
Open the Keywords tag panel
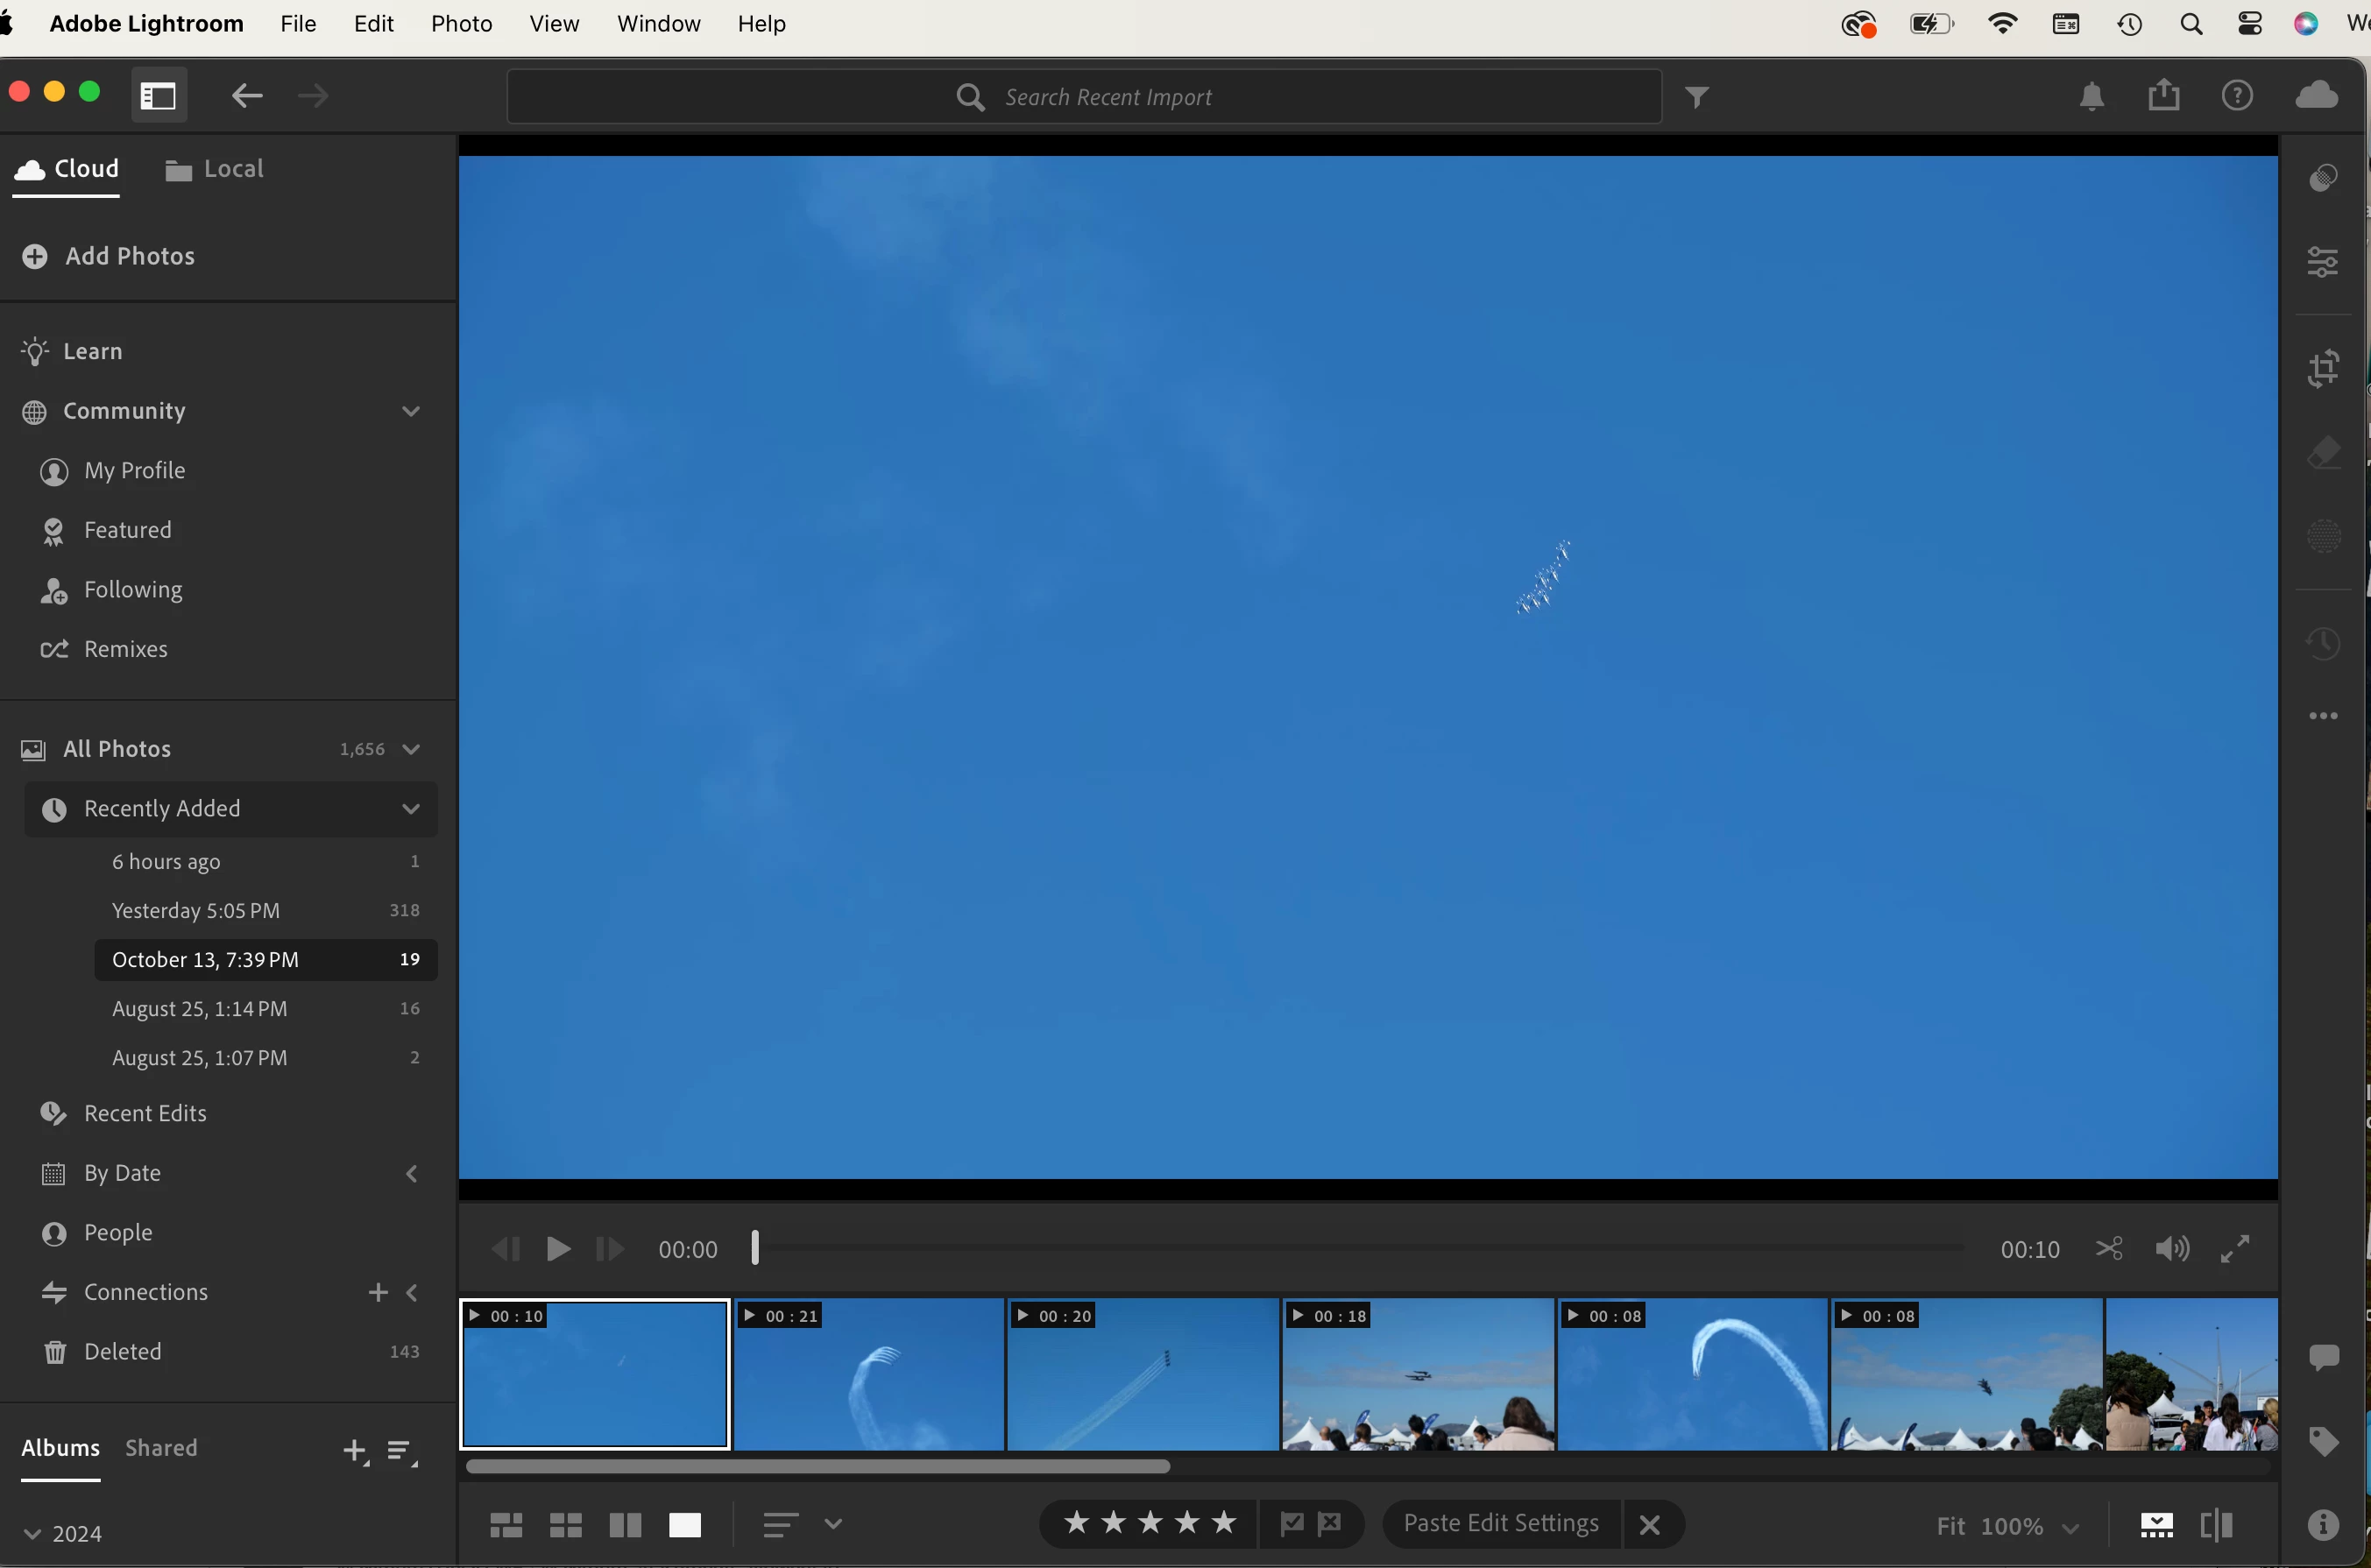pos(2322,1441)
